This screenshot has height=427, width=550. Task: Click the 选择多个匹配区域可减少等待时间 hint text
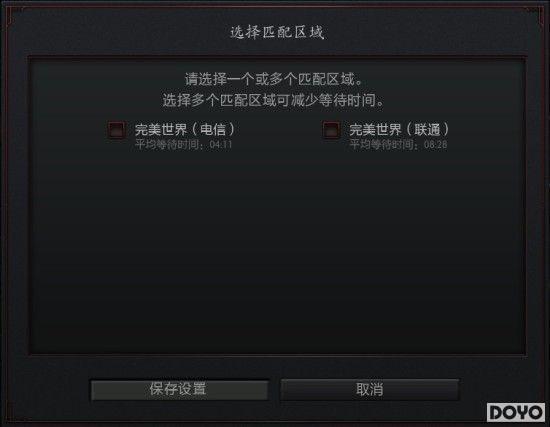click(274, 101)
